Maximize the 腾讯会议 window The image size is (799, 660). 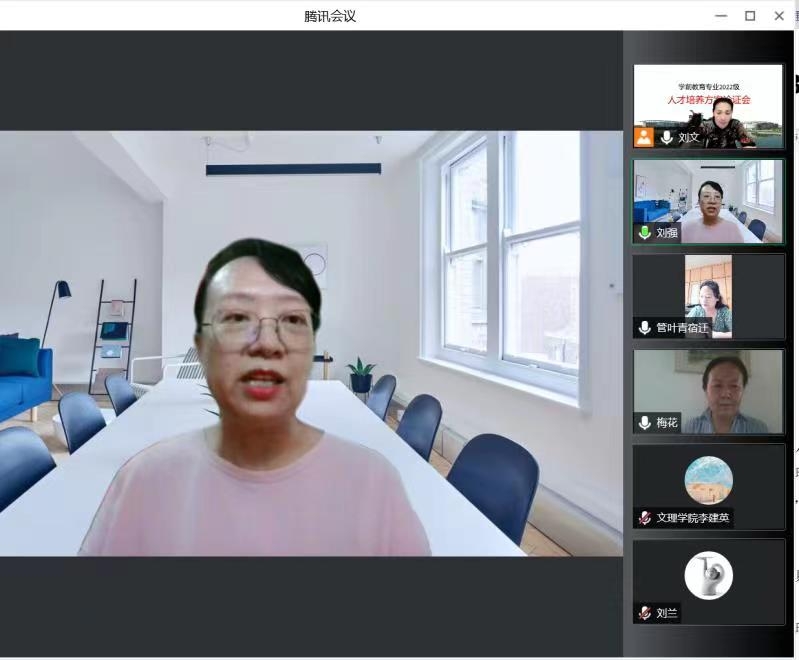point(750,16)
